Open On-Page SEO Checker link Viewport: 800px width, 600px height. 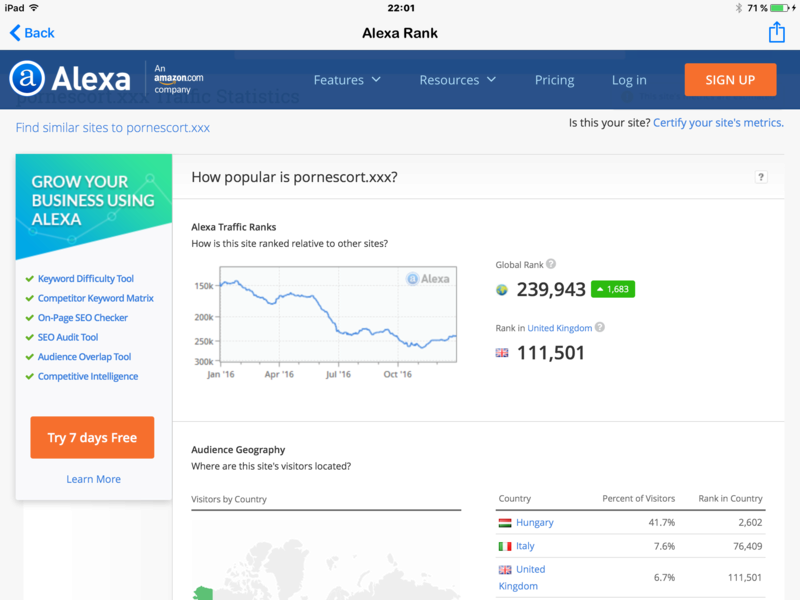83,317
